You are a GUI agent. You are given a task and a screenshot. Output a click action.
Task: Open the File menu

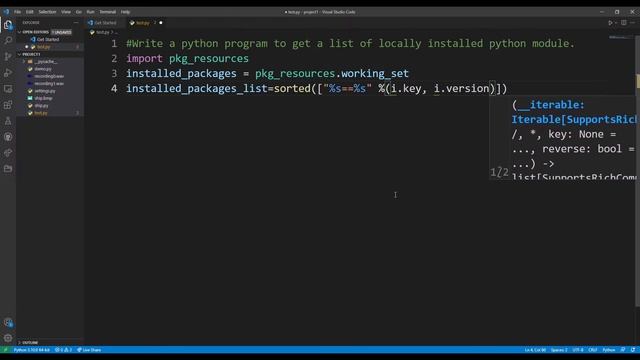(x=18, y=12)
